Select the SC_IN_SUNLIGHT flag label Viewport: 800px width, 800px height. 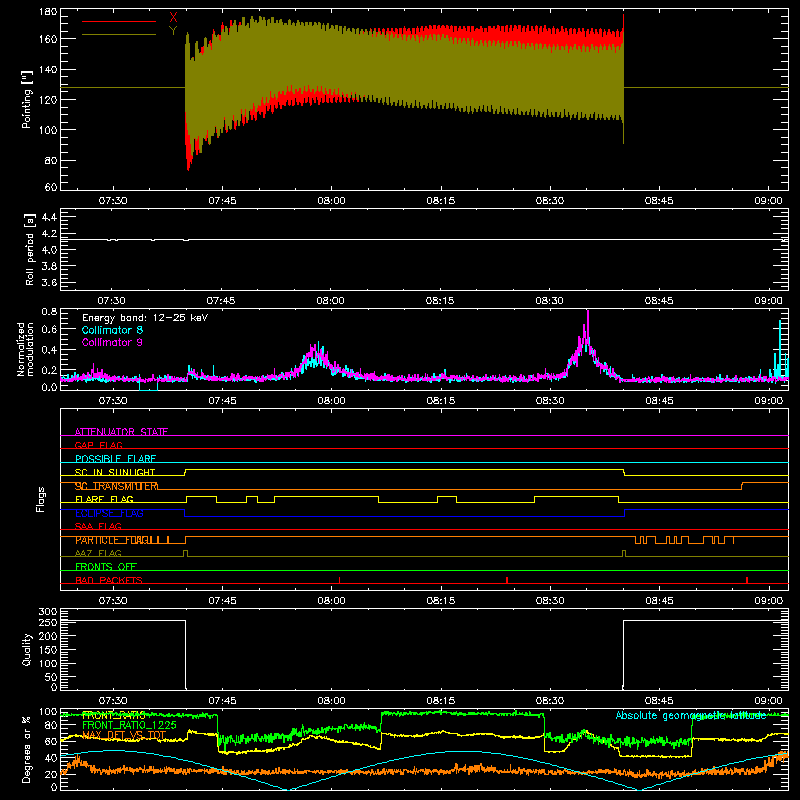tap(115, 472)
